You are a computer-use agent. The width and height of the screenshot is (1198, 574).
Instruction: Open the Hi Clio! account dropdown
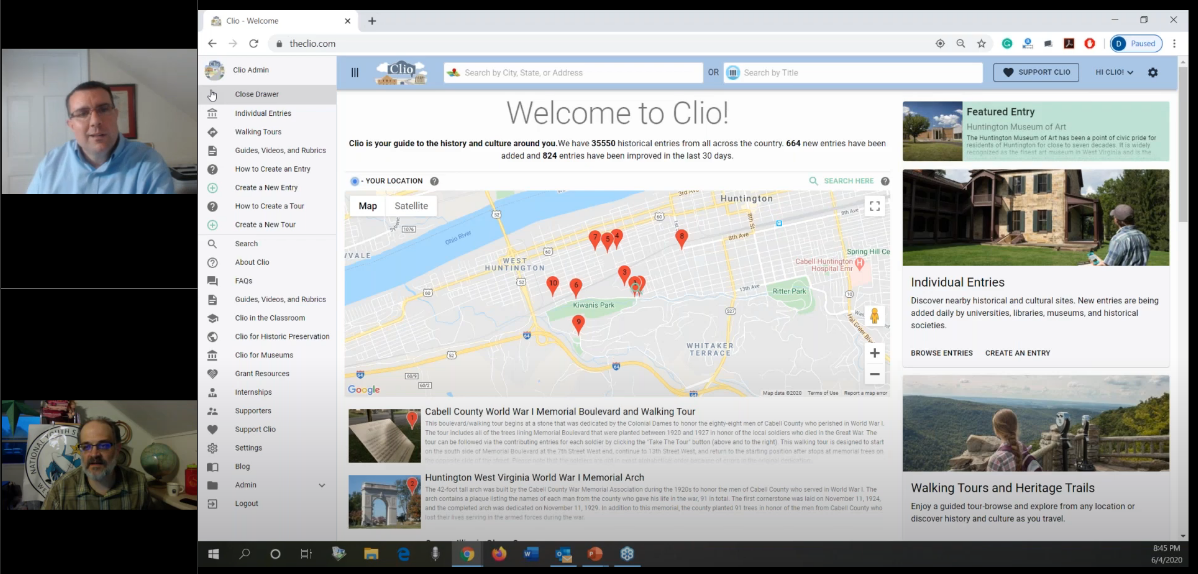1114,73
